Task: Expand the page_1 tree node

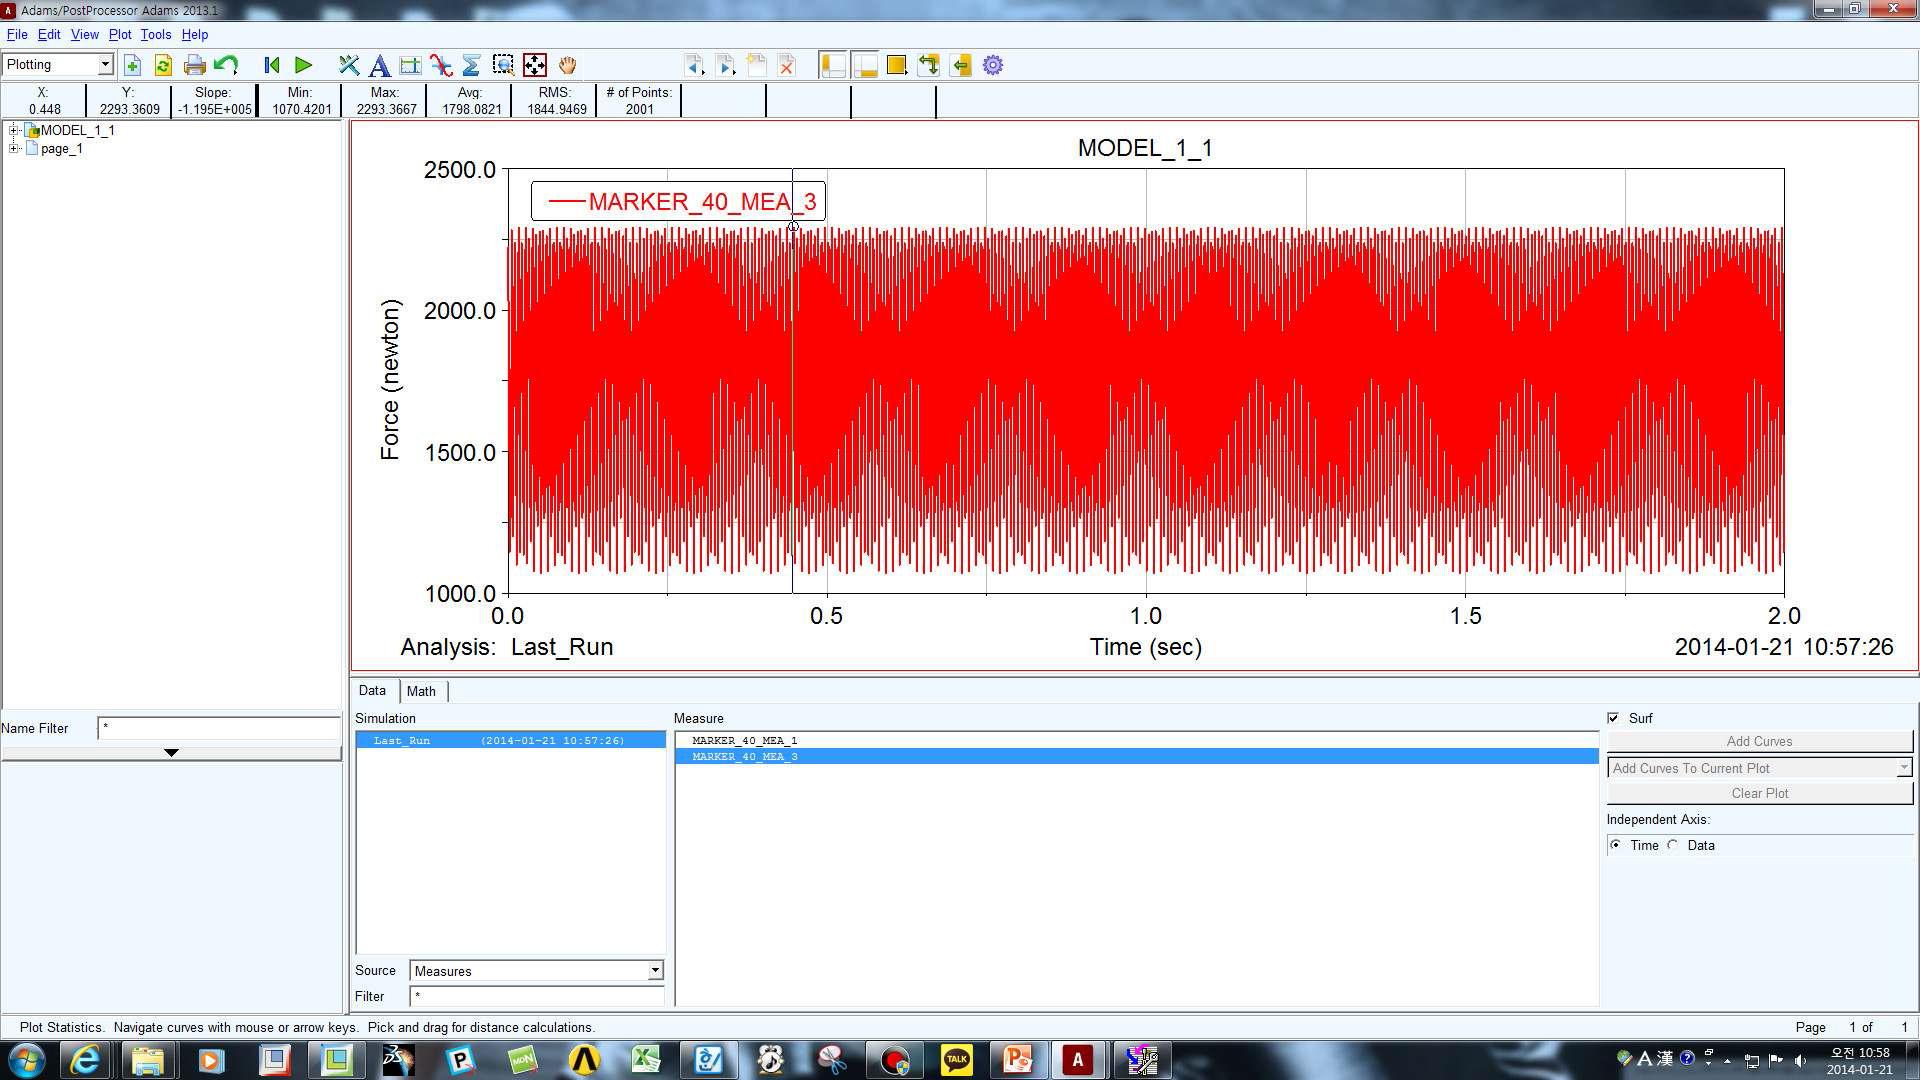Action: coord(14,148)
